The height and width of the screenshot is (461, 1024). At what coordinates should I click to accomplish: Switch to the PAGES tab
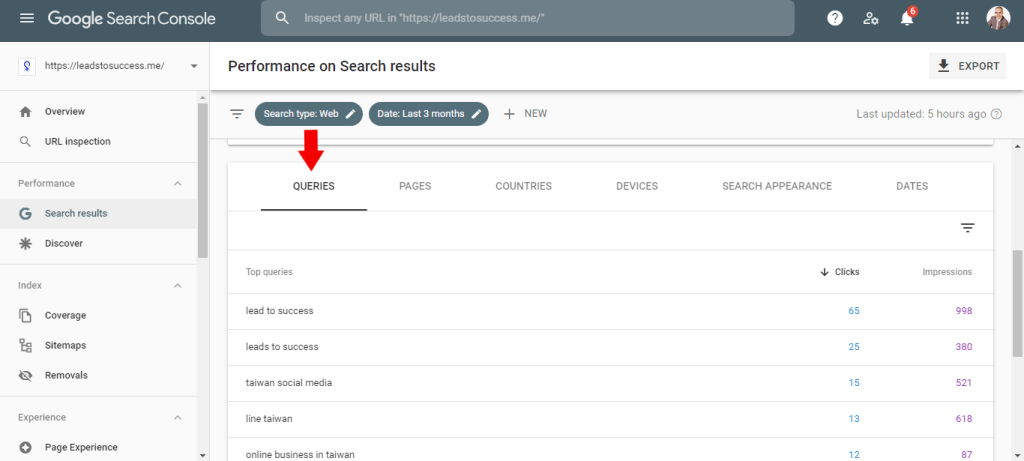(415, 186)
